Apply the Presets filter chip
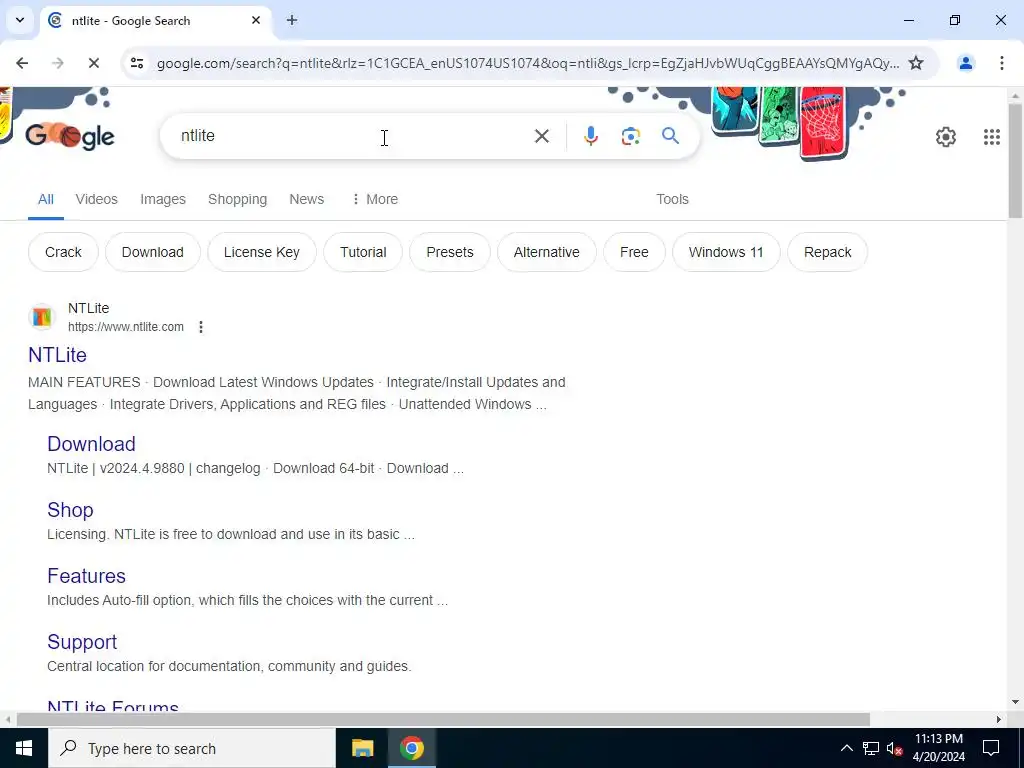Image resolution: width=1024 pixels, height=768 pixels. pyautogui.click(x=449, y=252)
